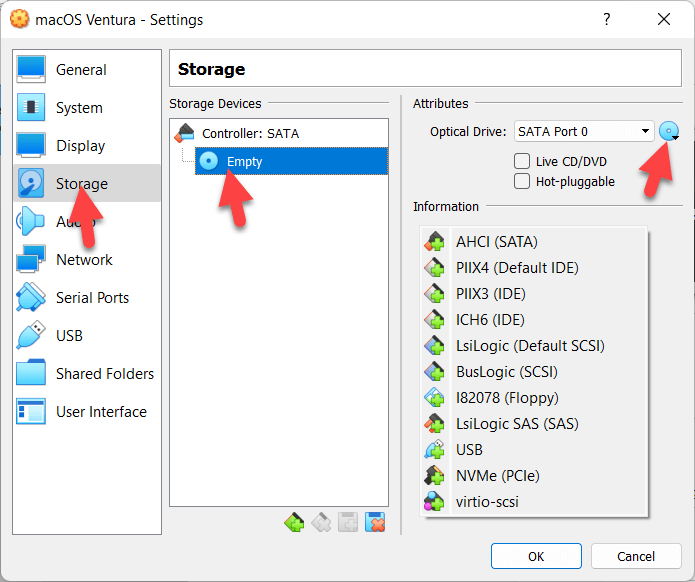Open the Serial Ports section
695x582 pixels.
[x=92, y=298]
